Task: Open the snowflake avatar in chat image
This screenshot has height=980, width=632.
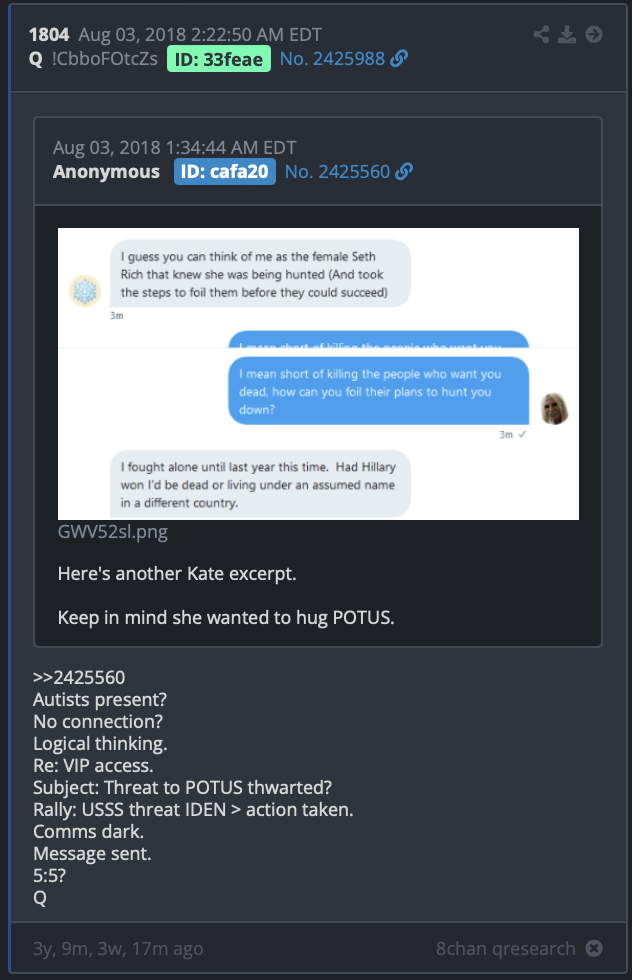Action: click(85, 291)
